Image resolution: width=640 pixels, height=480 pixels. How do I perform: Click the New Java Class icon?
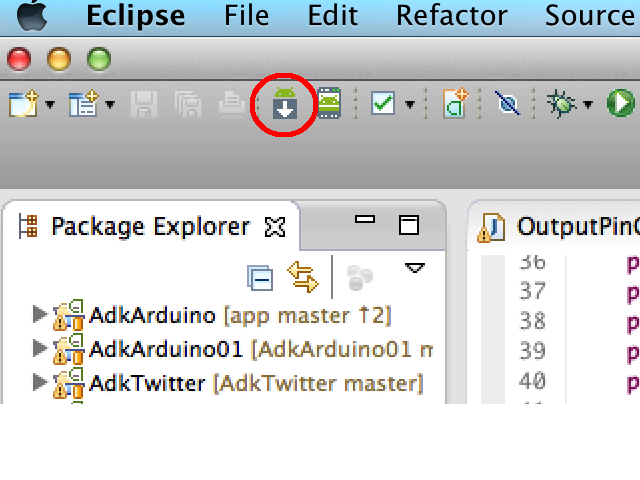(x=457, y=103)
